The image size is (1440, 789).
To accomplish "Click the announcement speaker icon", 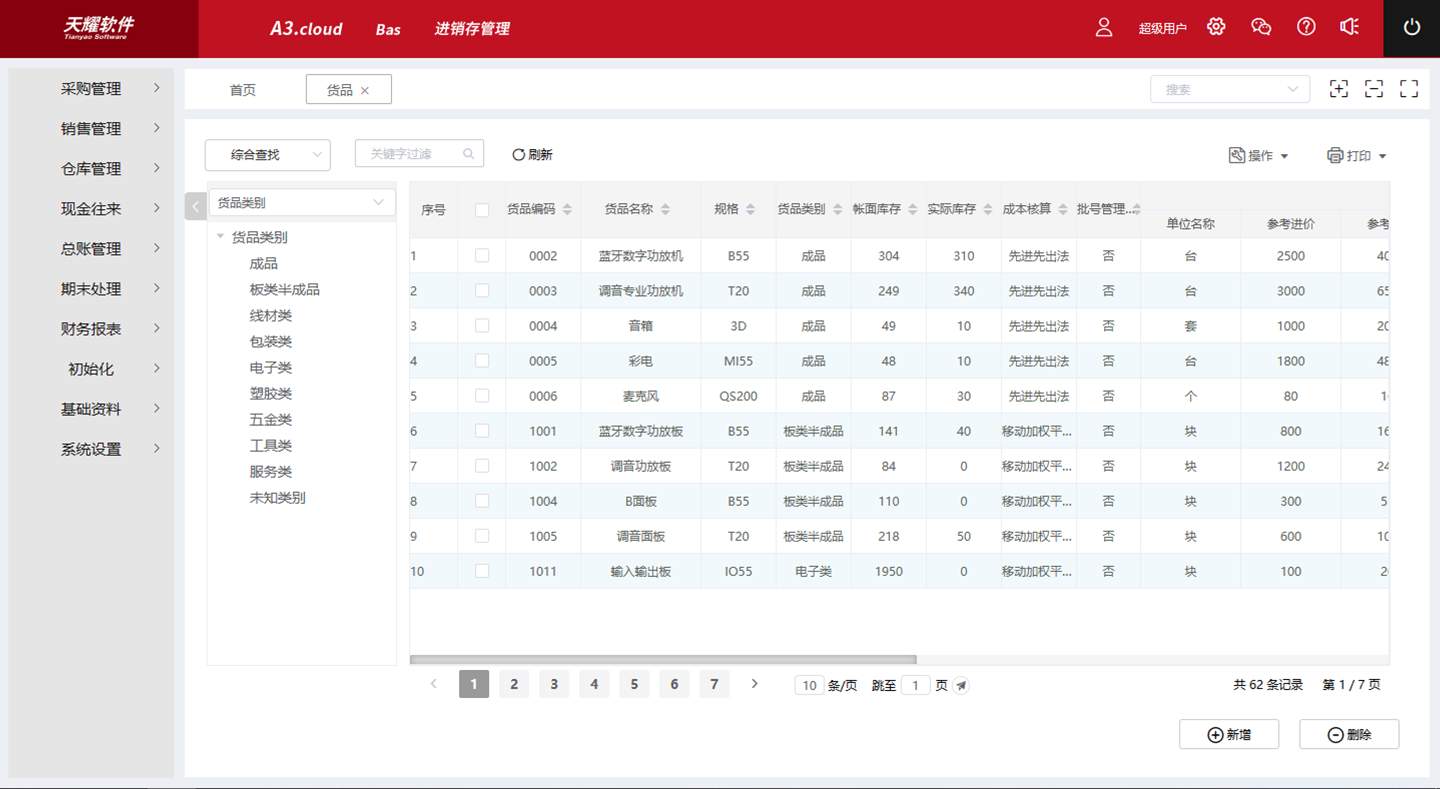I will (x=1350, y=27).
